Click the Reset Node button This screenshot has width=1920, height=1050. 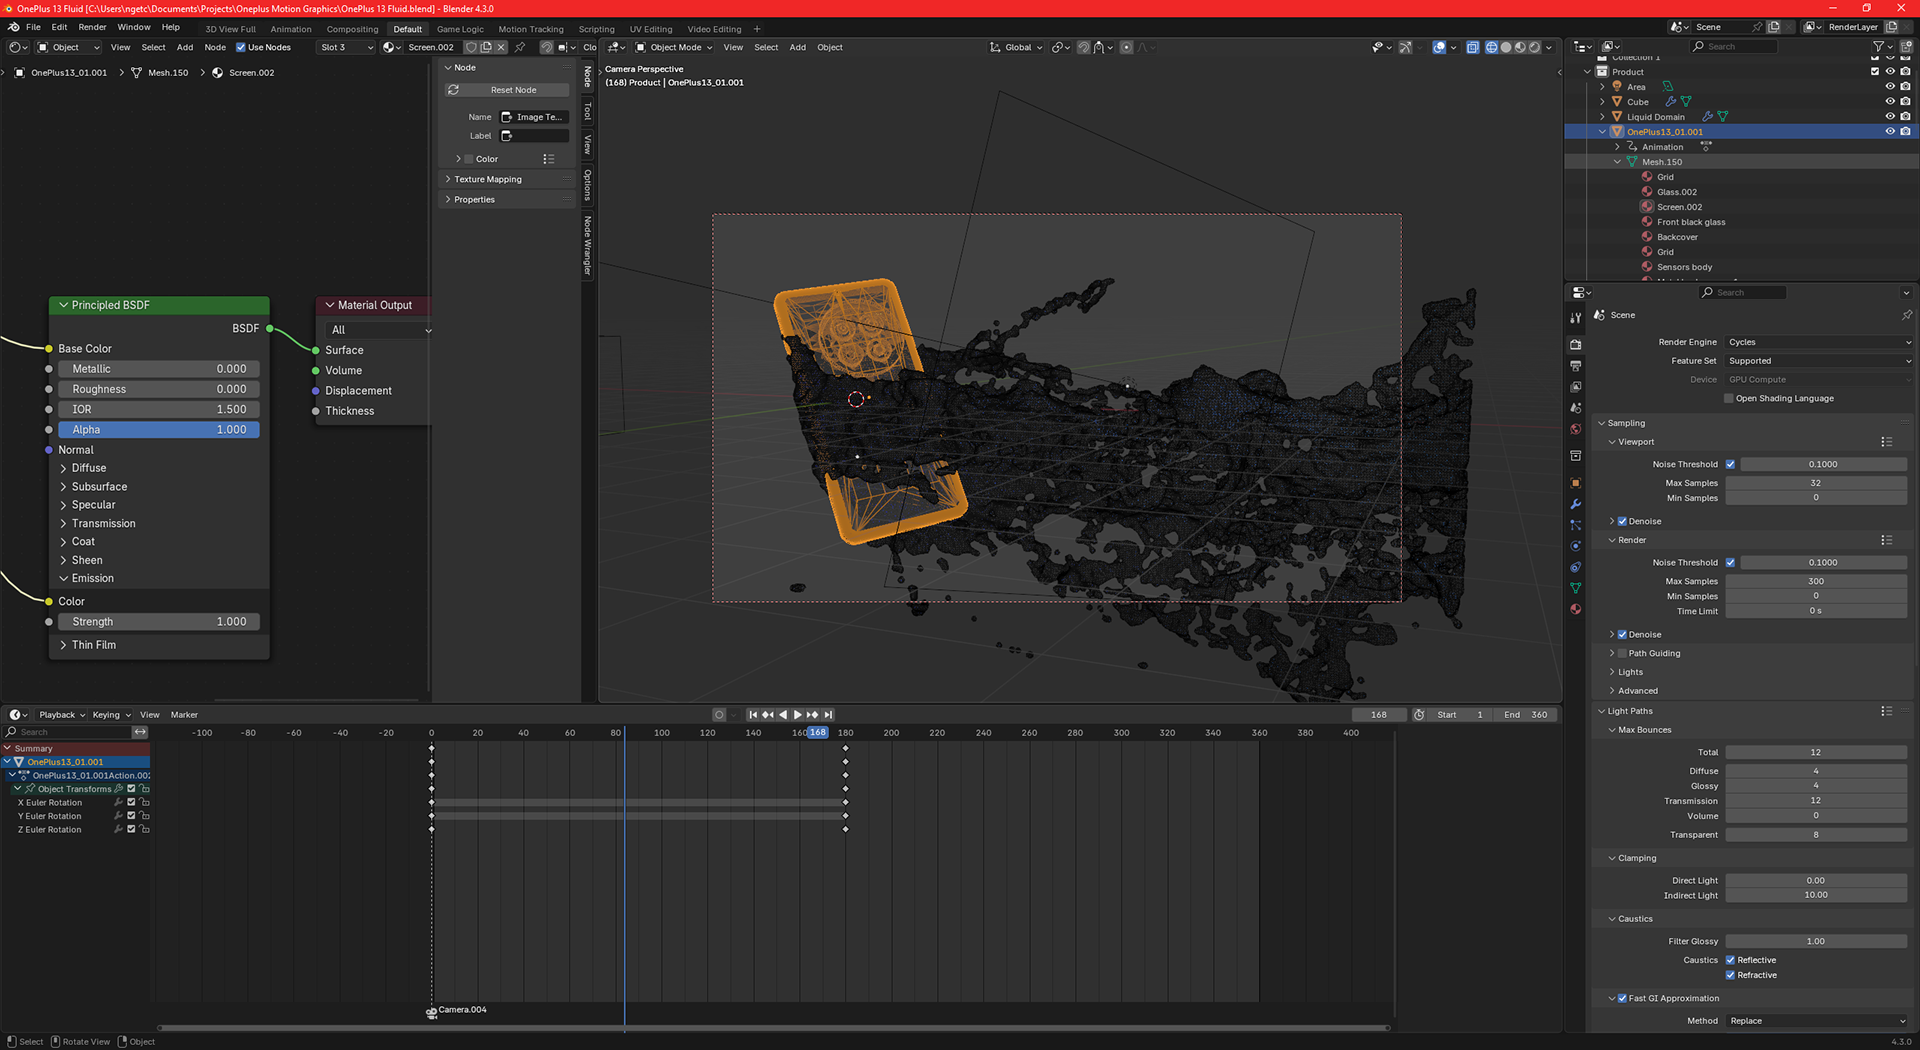[x=513, y=90]
